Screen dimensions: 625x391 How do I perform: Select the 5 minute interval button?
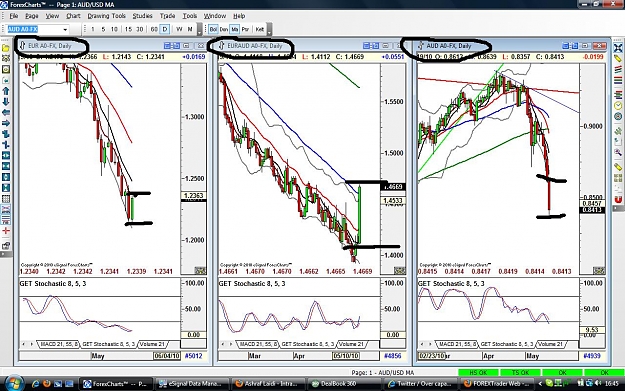click(103, 29)
